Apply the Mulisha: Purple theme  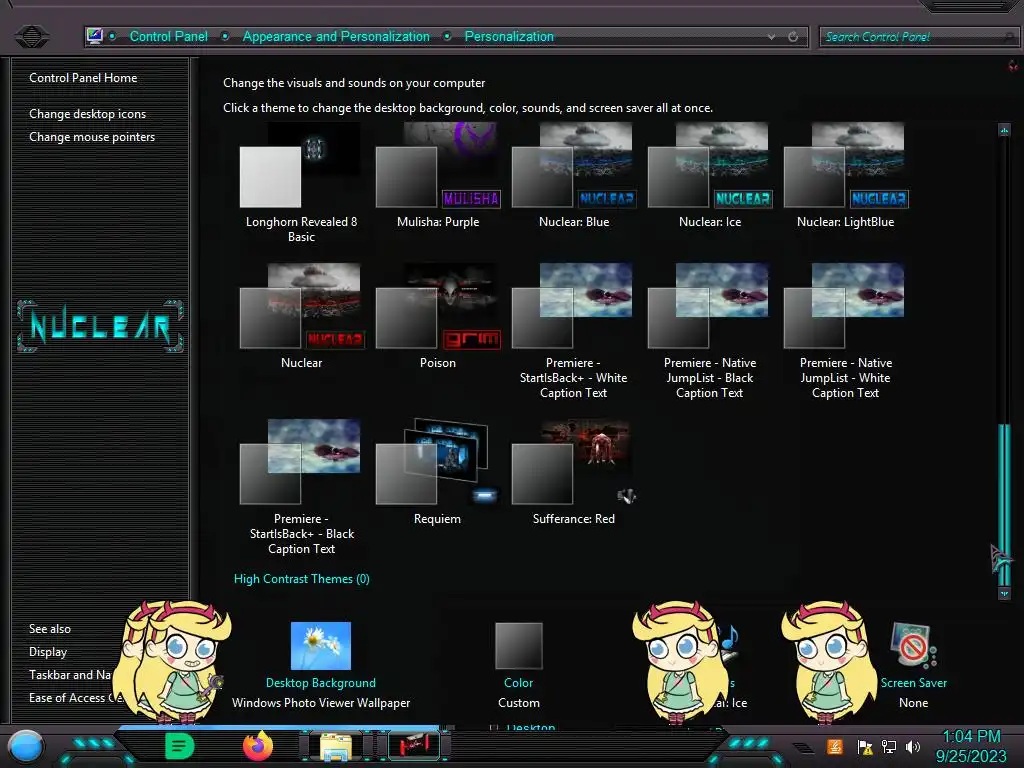point(438,176)
